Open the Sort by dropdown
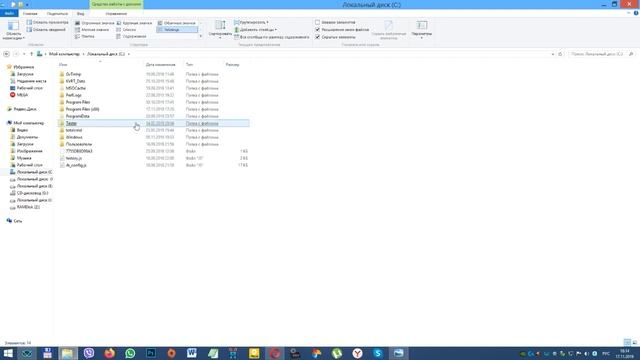The width and height of the screenshot is (640, 360). pos(220,30)
